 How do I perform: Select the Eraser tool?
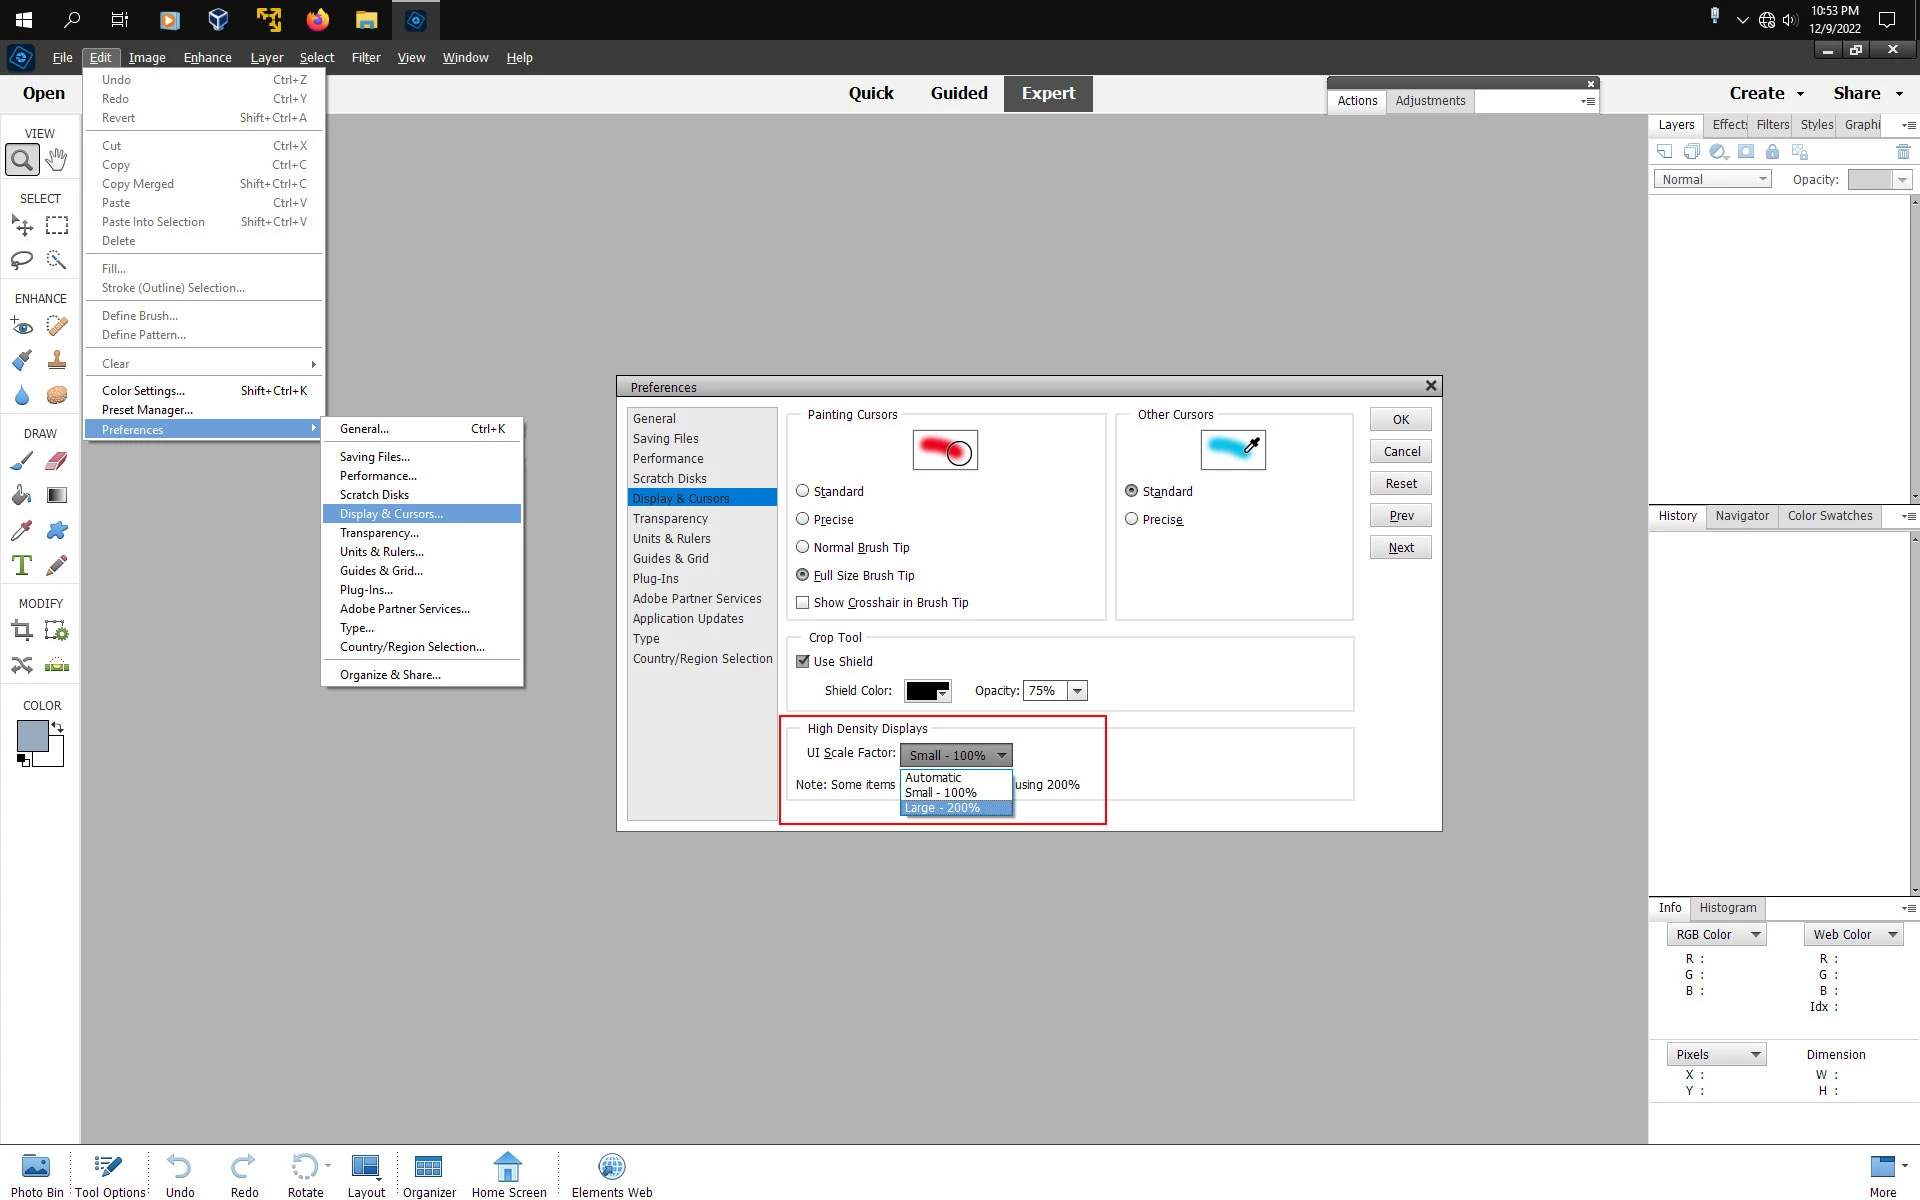coord(57,461)
